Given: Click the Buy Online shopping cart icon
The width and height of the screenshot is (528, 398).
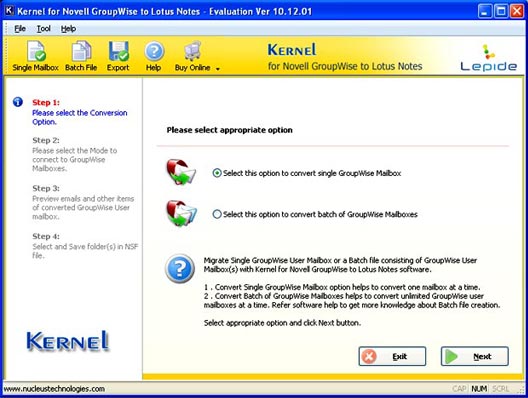Looking at the screenshot, I should tap(193, 51).
